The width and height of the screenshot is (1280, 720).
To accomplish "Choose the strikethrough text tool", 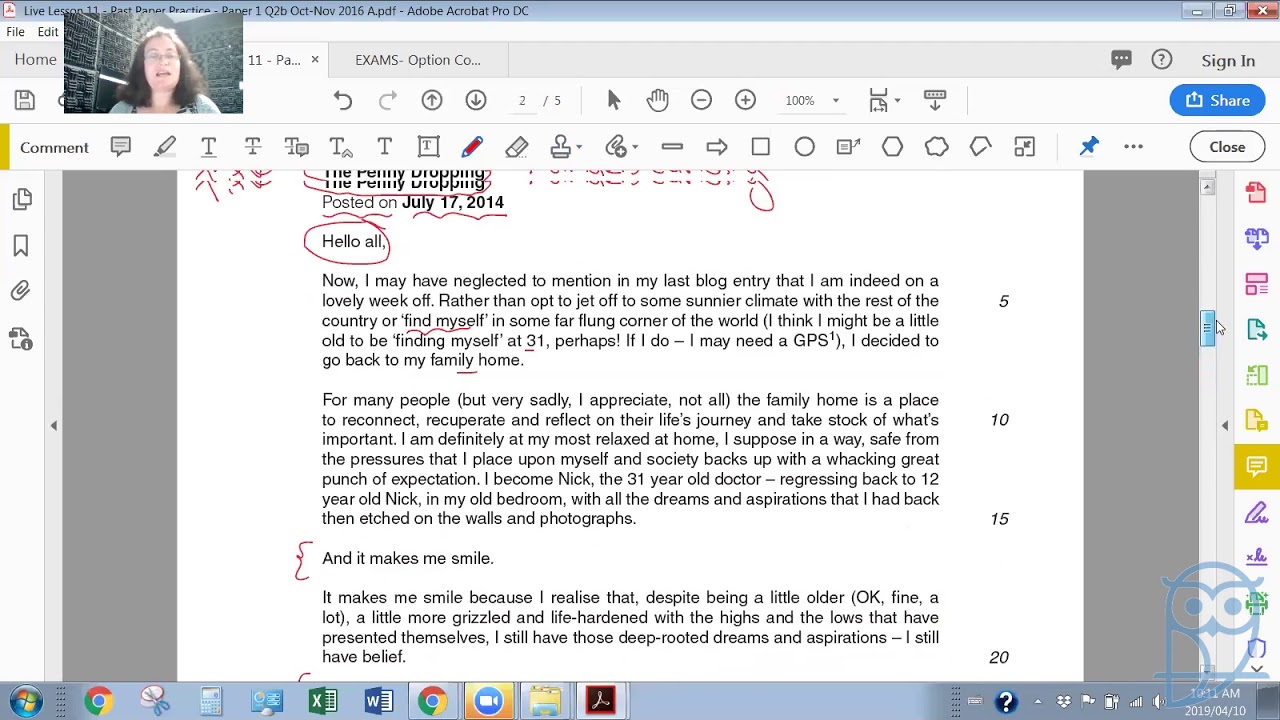I will click(253, 147).
